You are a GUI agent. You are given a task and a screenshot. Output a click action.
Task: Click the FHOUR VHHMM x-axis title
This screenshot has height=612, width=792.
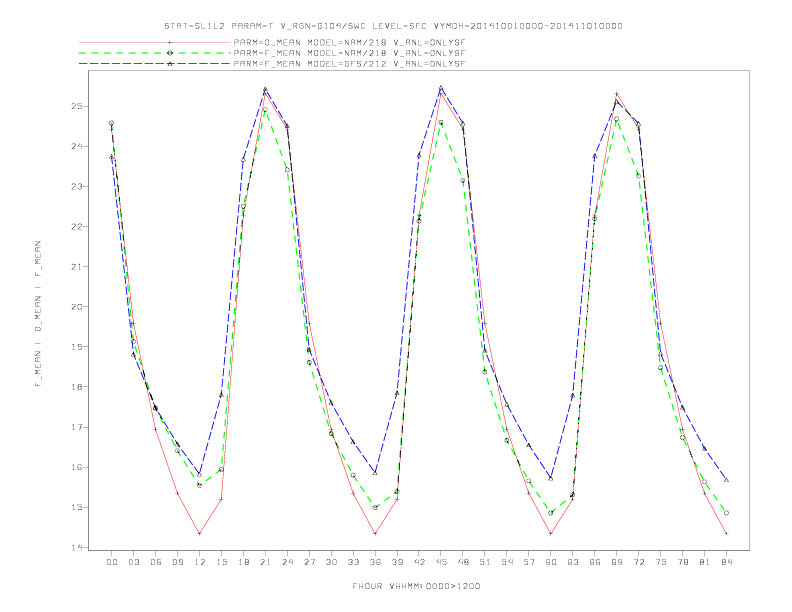tap(416, 586)
